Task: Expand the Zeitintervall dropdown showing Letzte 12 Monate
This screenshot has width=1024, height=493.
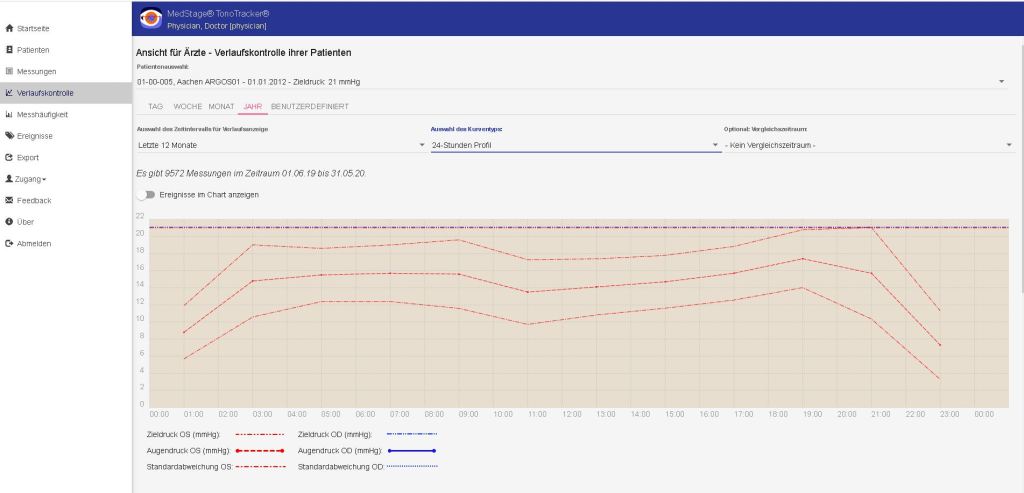Action: (x=422, y=146)
